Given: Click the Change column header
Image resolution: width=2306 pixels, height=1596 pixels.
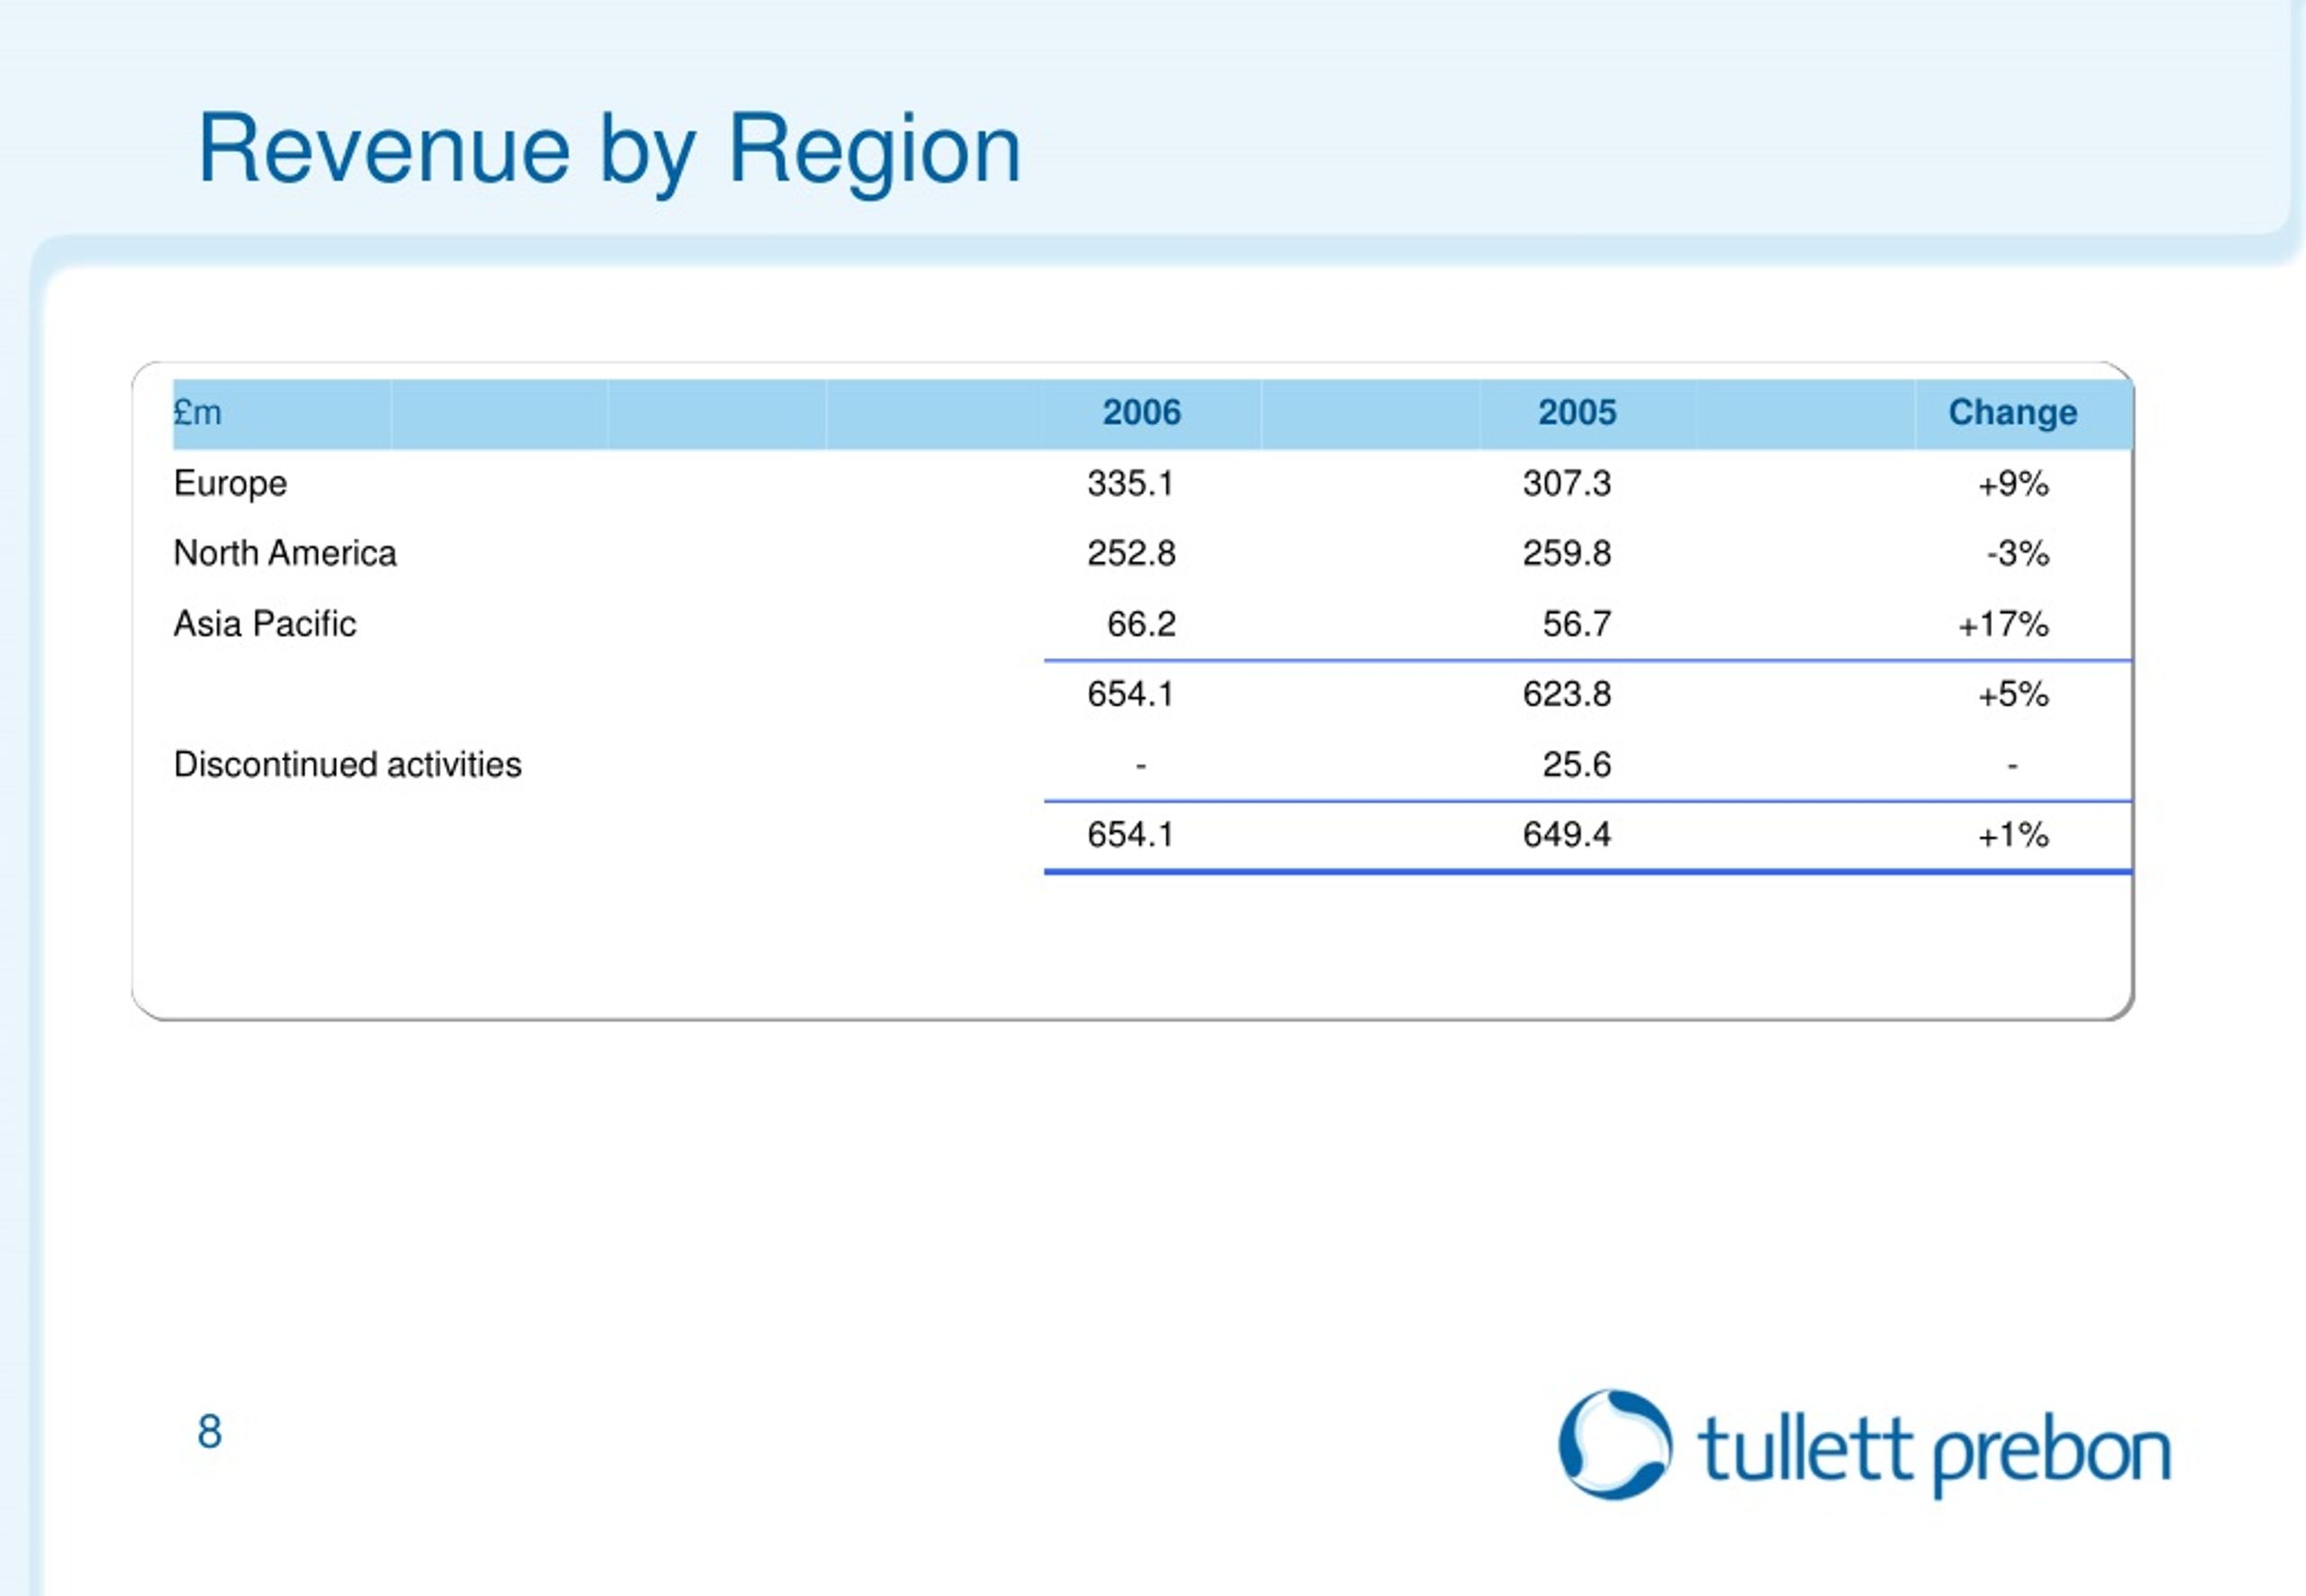Looking at the screenshot, I should (2012, 412).
